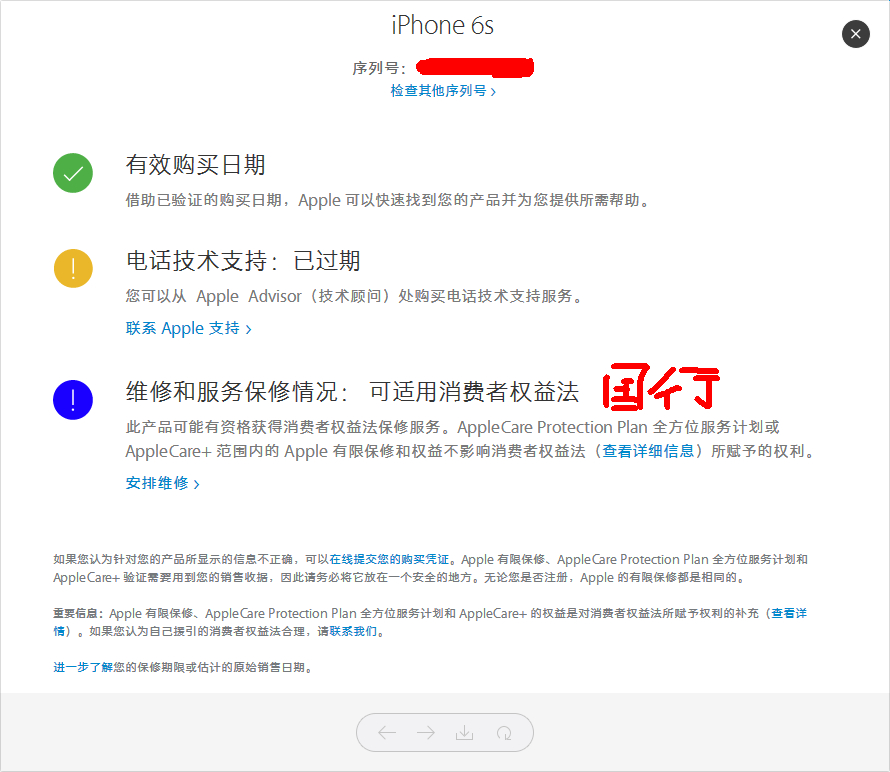Open 在线提交您的购买凭证 link
The height and width of the screenshot is (772, 890).
click(x=389, y=559)
